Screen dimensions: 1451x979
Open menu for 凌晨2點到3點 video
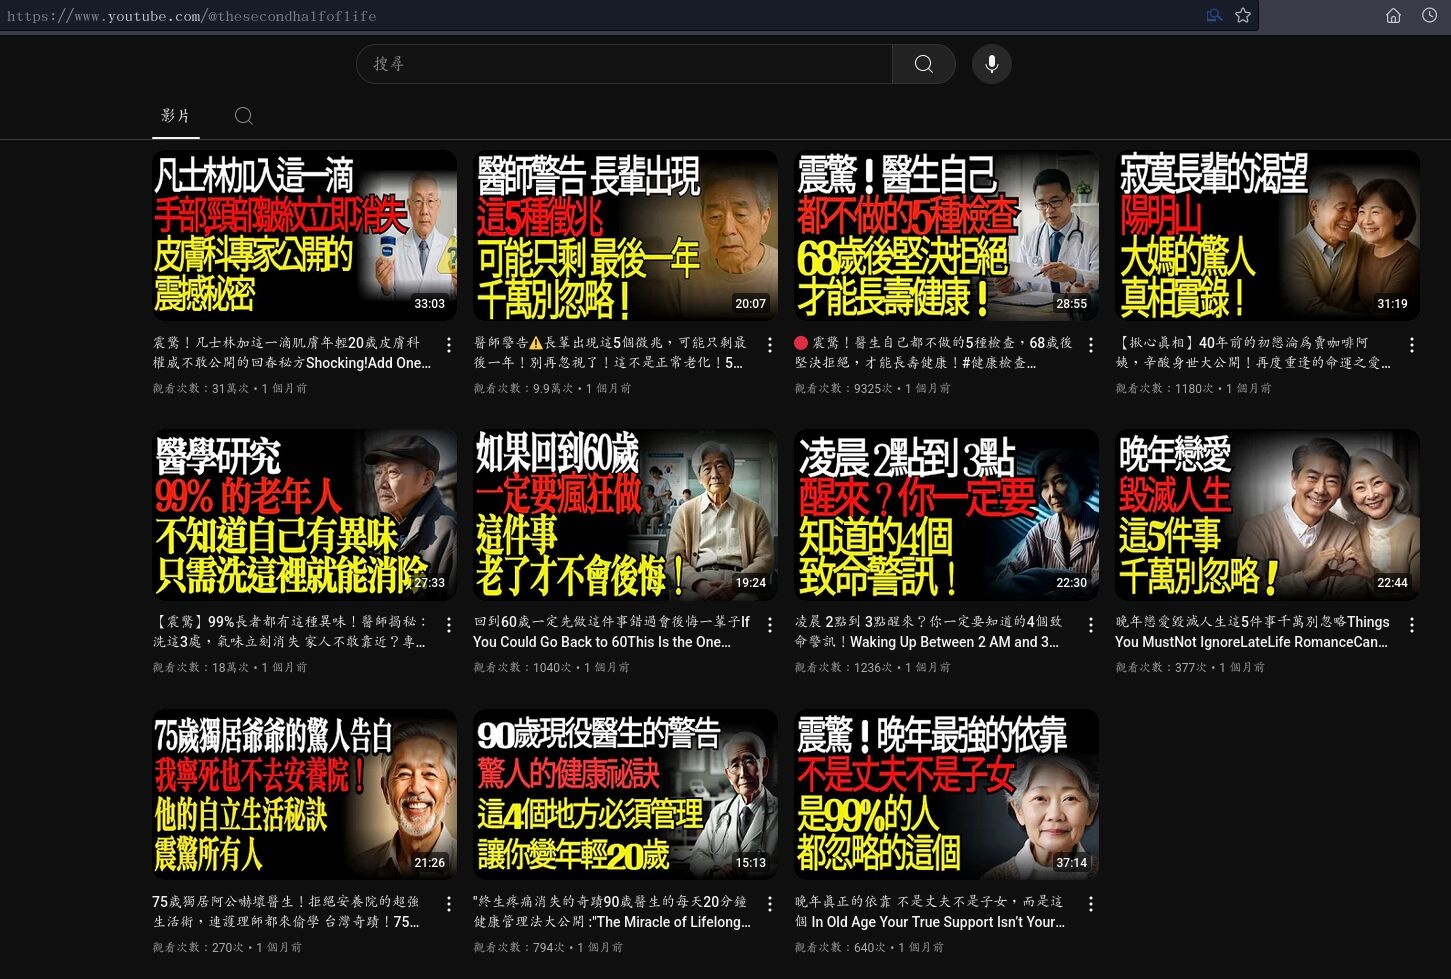click(1091, 625)
